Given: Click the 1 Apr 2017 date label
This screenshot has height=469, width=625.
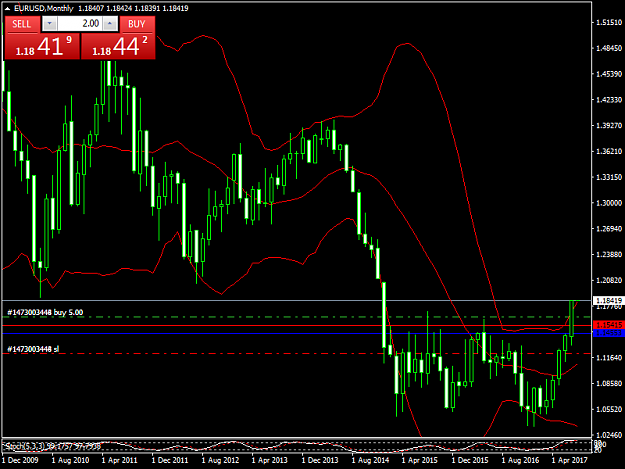Looking at the screenshot, I should point(570,460).
